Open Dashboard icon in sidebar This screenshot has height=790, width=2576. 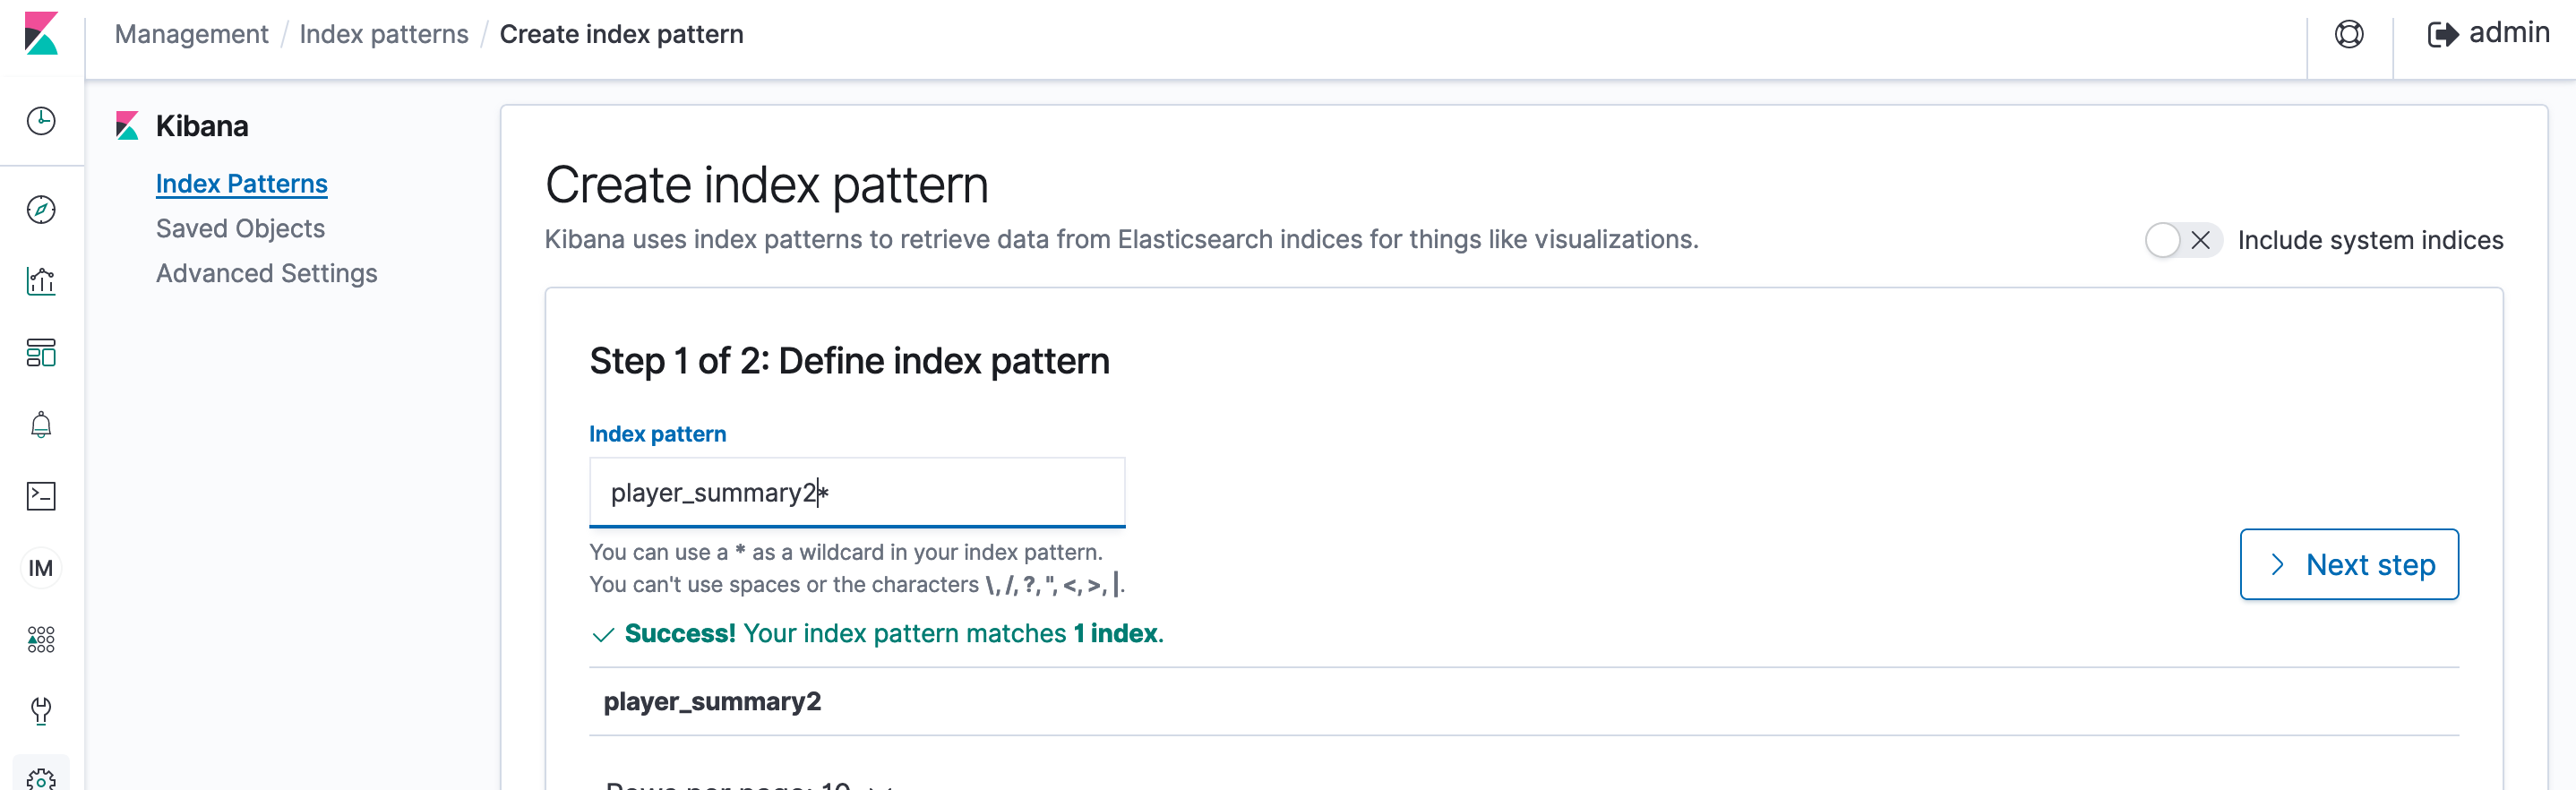(x=41, y=353)
